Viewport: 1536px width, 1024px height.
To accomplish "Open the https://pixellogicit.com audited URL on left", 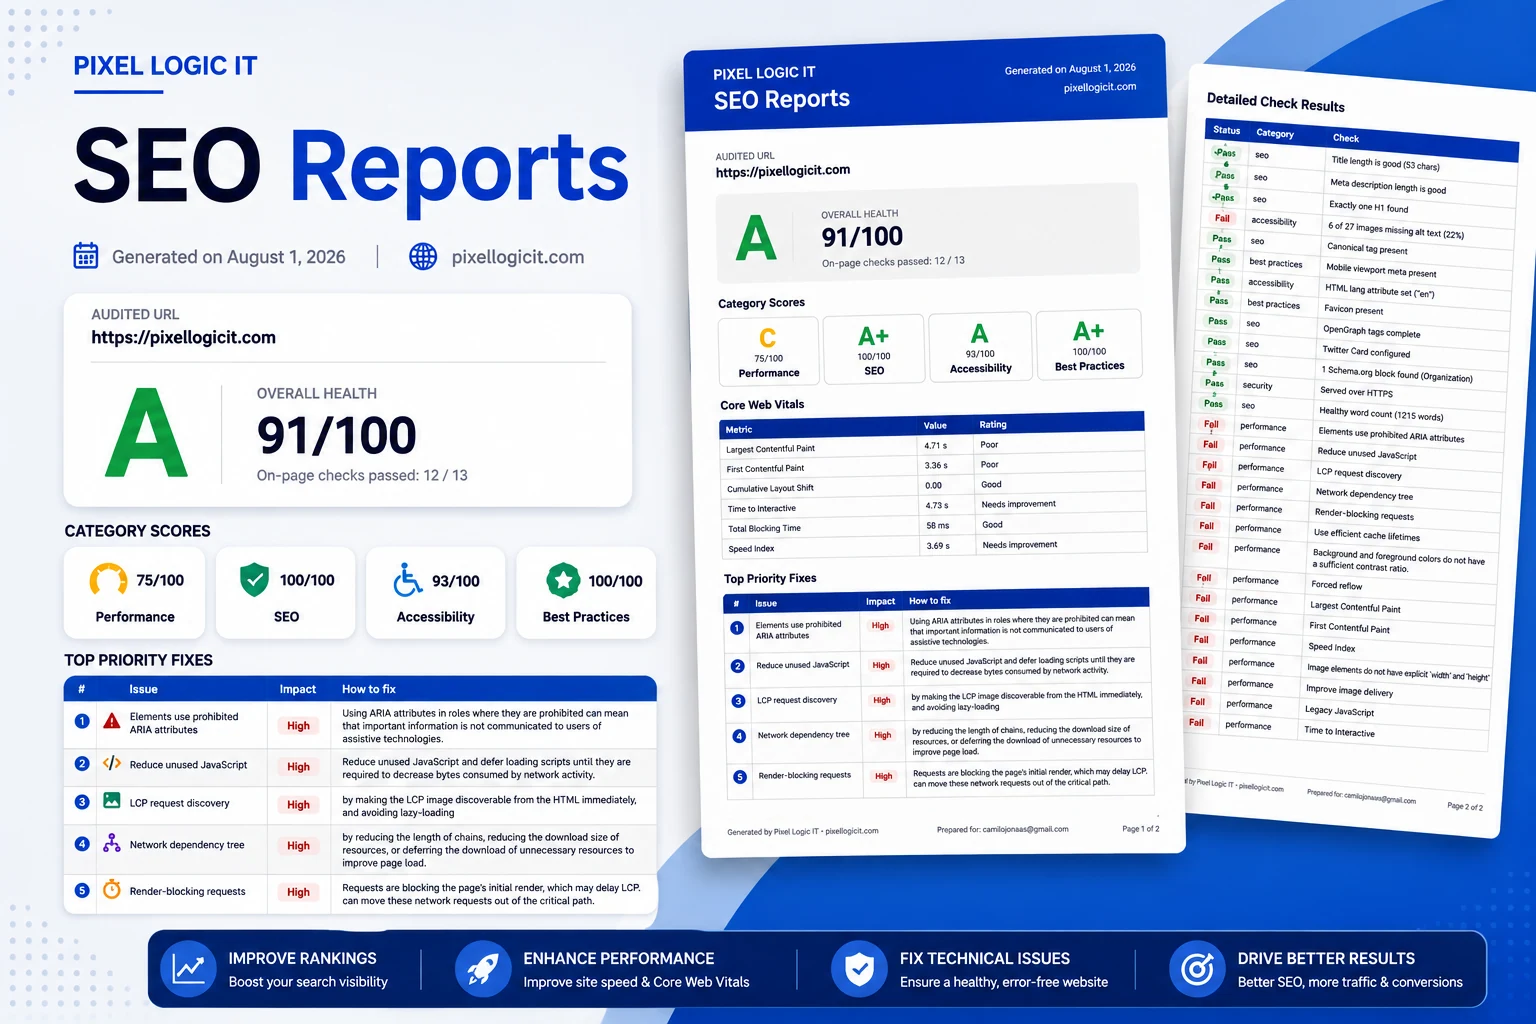I will click(183, 337).
